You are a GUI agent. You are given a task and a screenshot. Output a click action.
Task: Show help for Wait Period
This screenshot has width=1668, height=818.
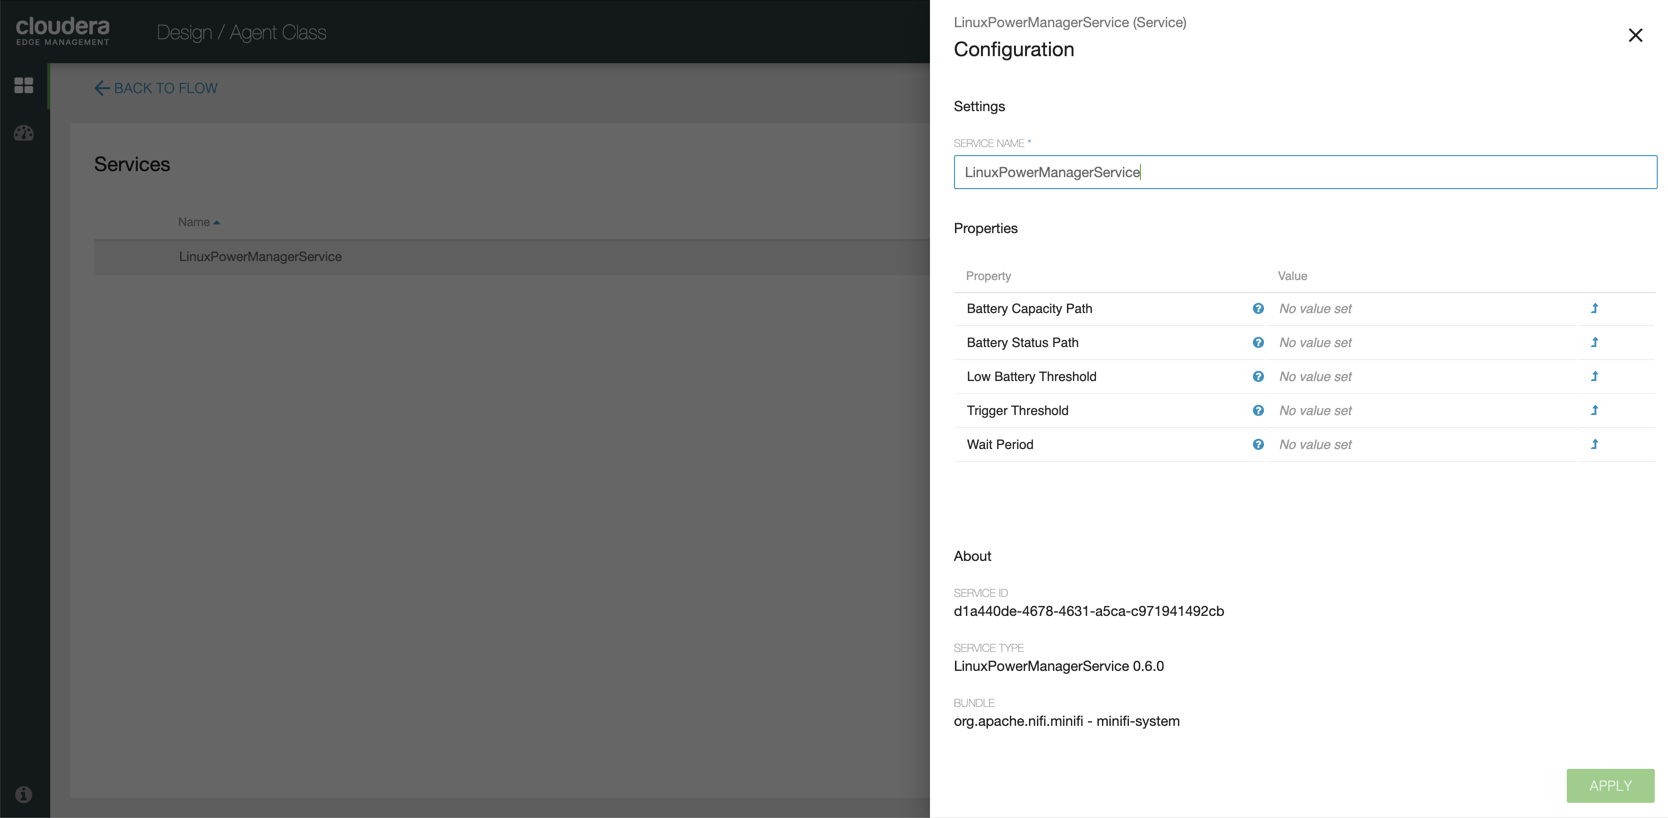coord(1258,445)
